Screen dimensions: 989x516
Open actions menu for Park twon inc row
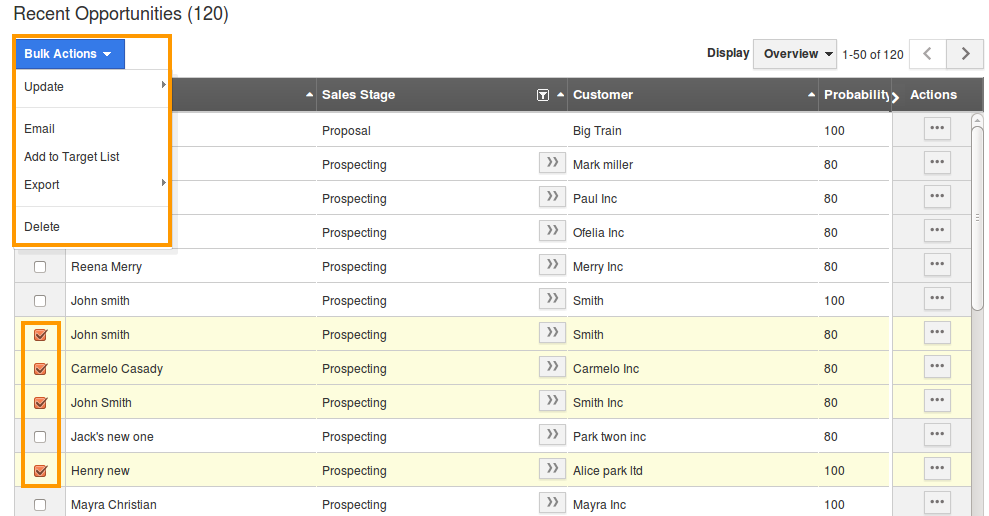[x=937, y=435]
